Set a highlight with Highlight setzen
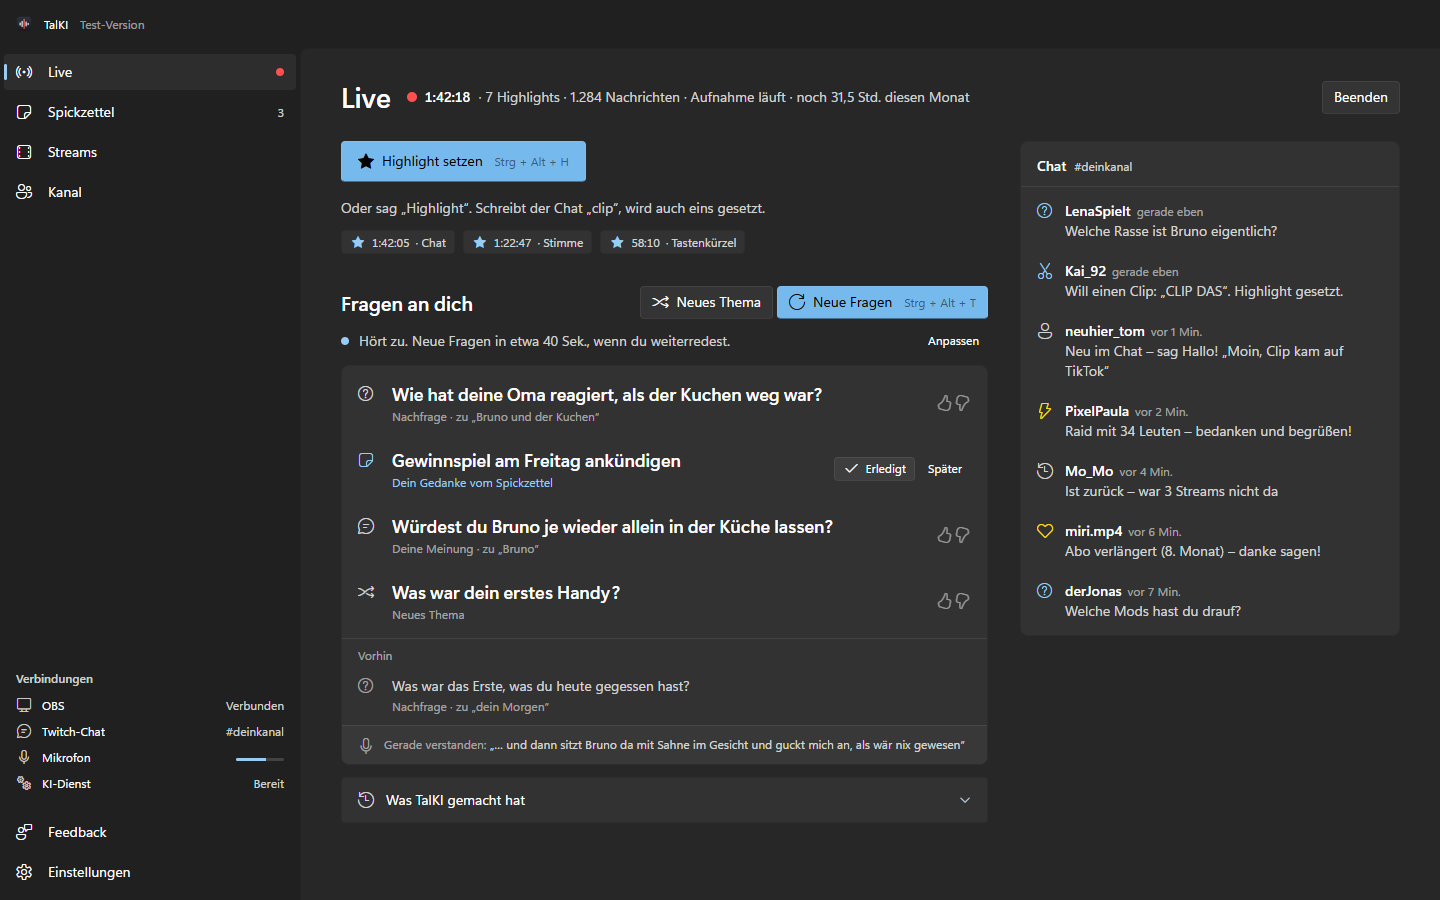1440x900 pixels. pyautogui.click(x=463, y=161)
